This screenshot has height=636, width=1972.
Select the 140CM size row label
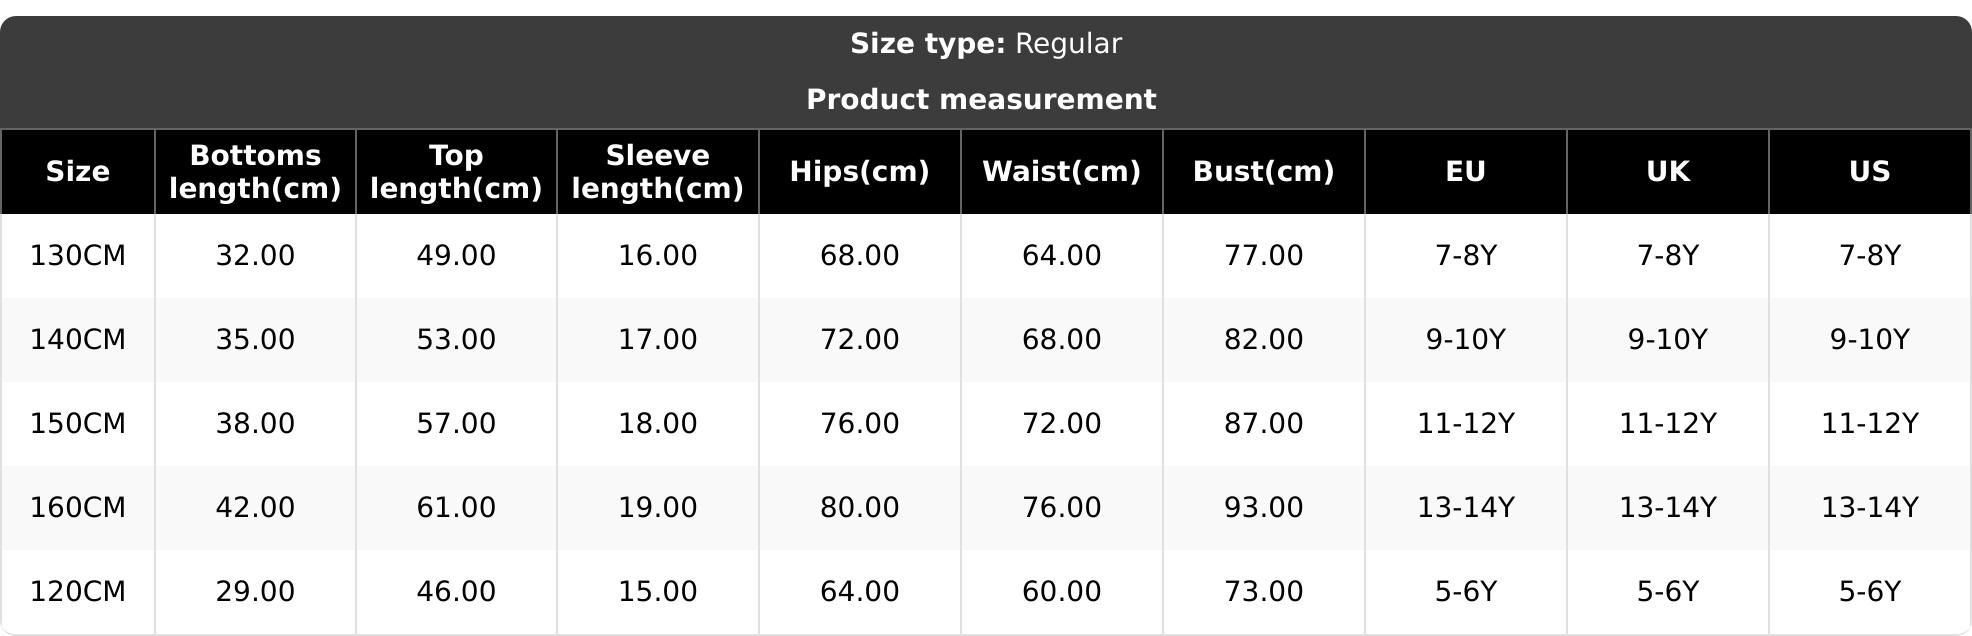pyautogui.click(x=78, y=340)
